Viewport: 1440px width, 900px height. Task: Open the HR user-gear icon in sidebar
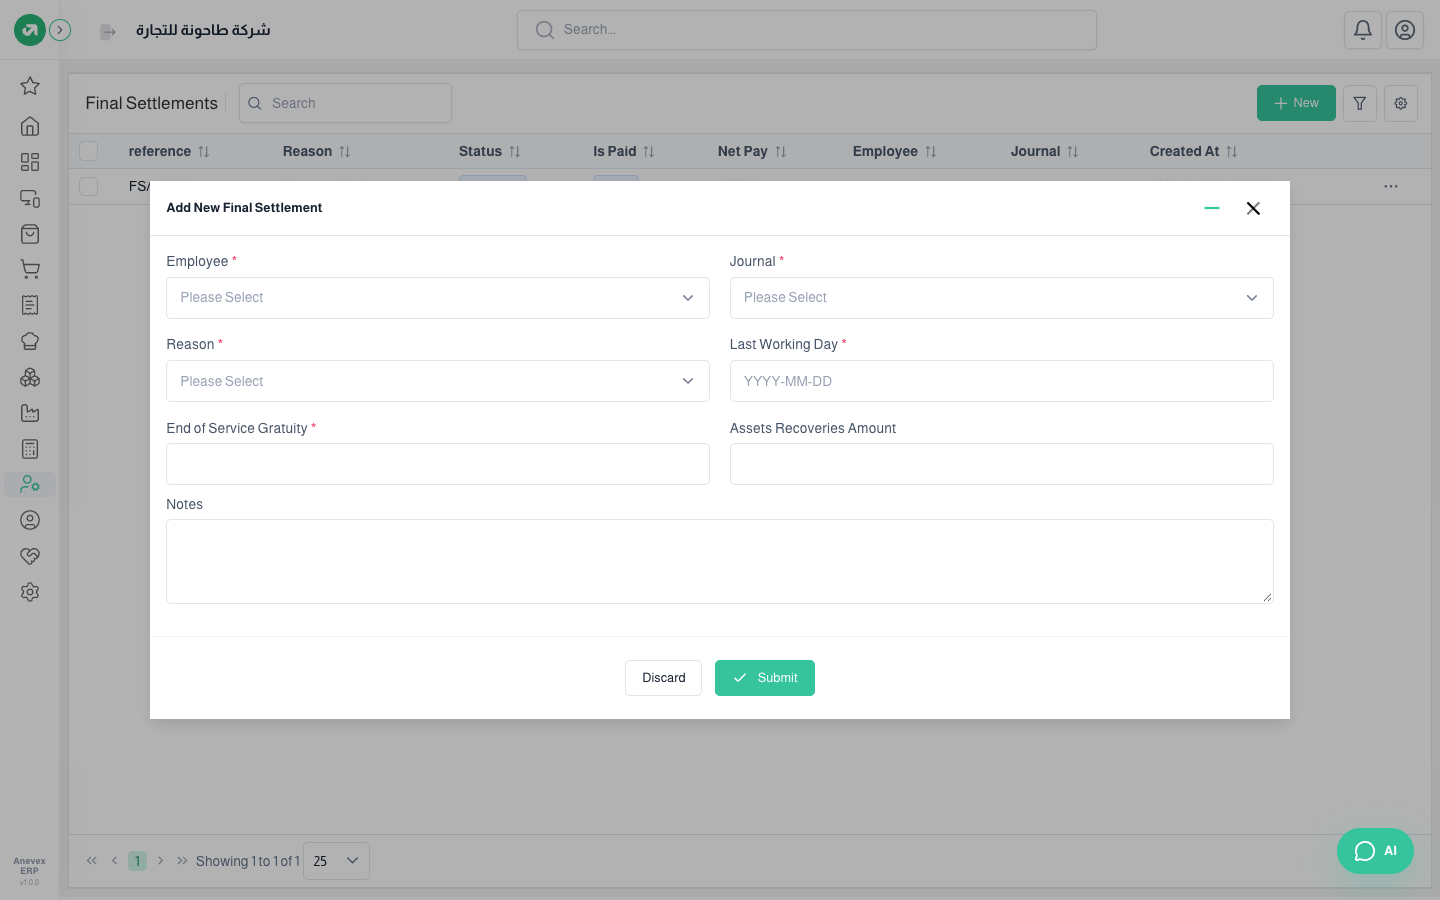30,484
